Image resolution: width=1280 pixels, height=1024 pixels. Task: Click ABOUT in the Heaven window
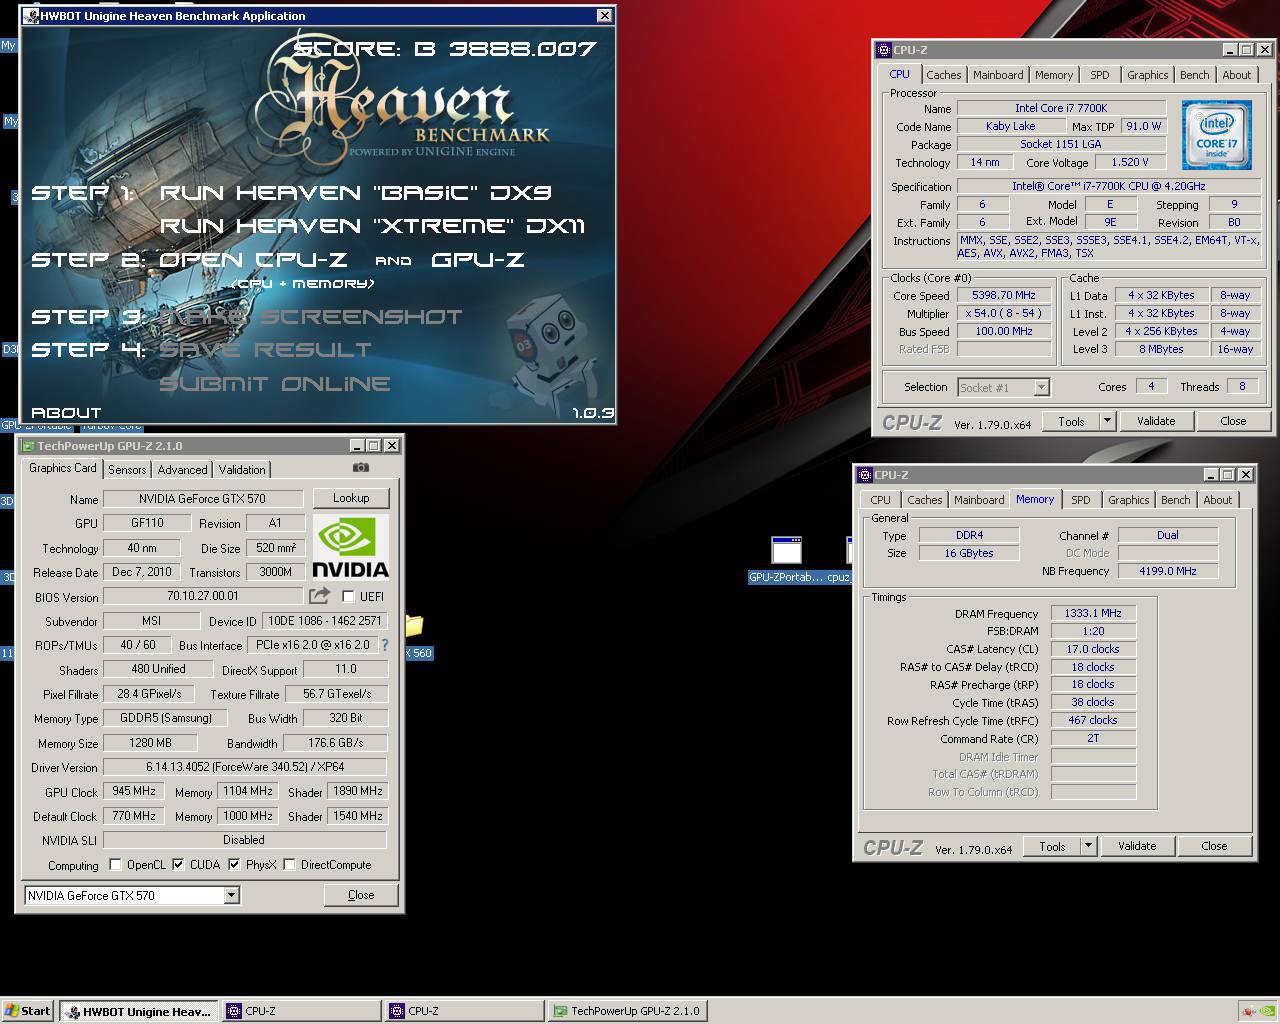(66, 413)
